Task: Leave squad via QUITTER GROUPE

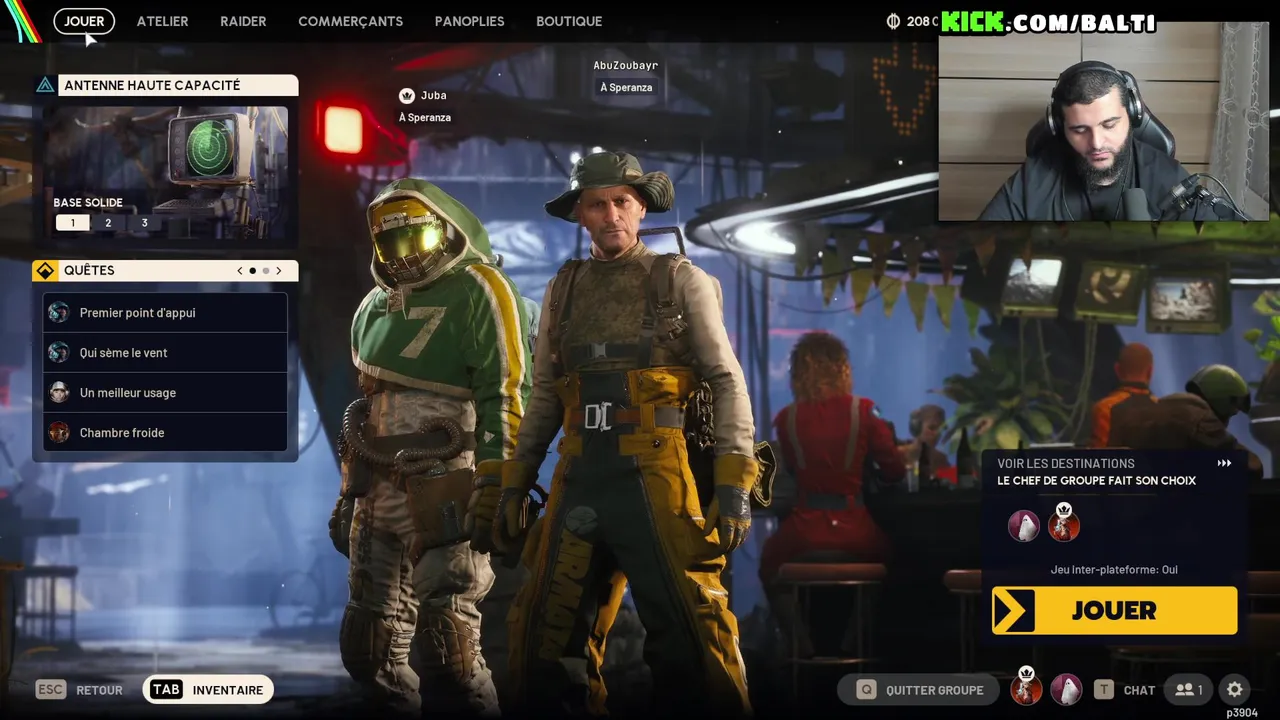Action: point(921,690)
